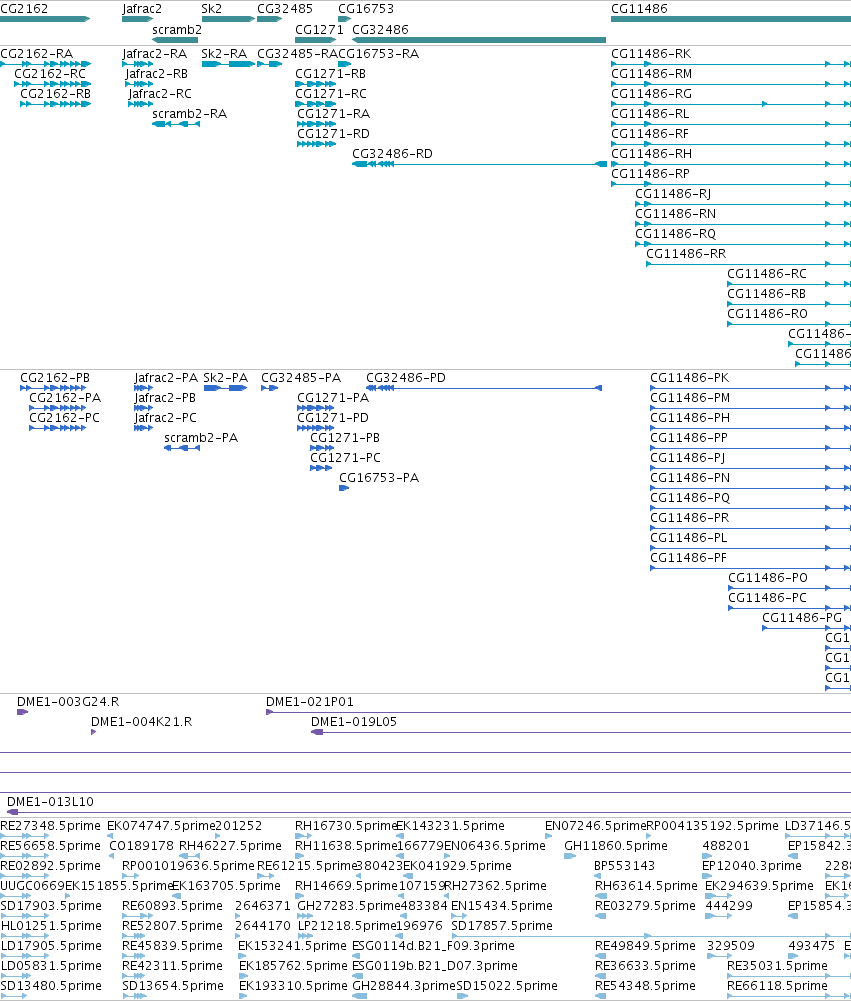Click protein CG11486-PF
Viewport: 851px width, 1001px height.
tap(688, 558)
